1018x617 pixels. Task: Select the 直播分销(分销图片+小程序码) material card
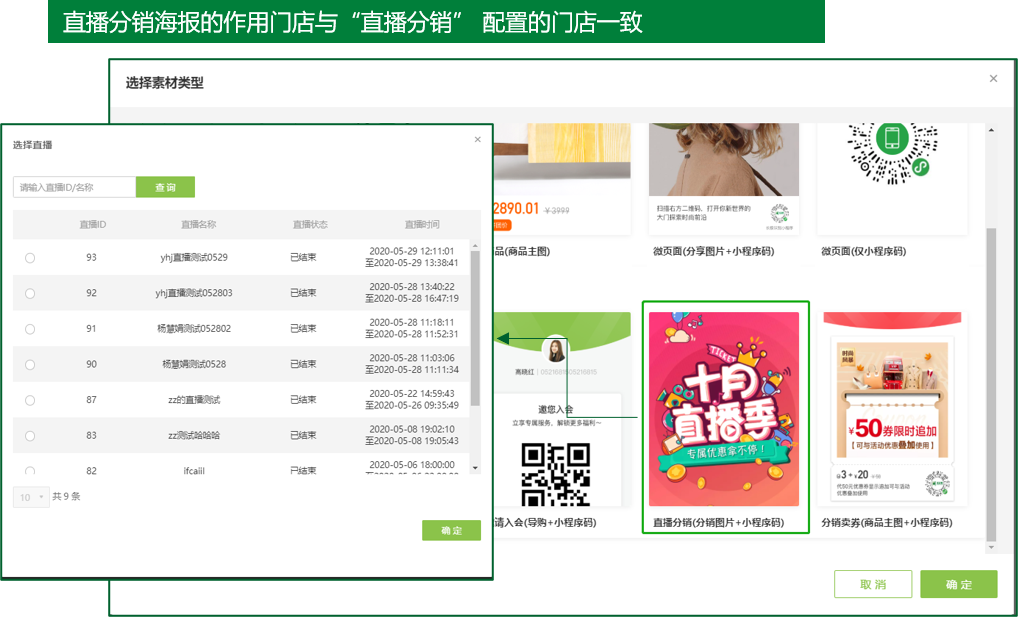[x=725, y=417]
